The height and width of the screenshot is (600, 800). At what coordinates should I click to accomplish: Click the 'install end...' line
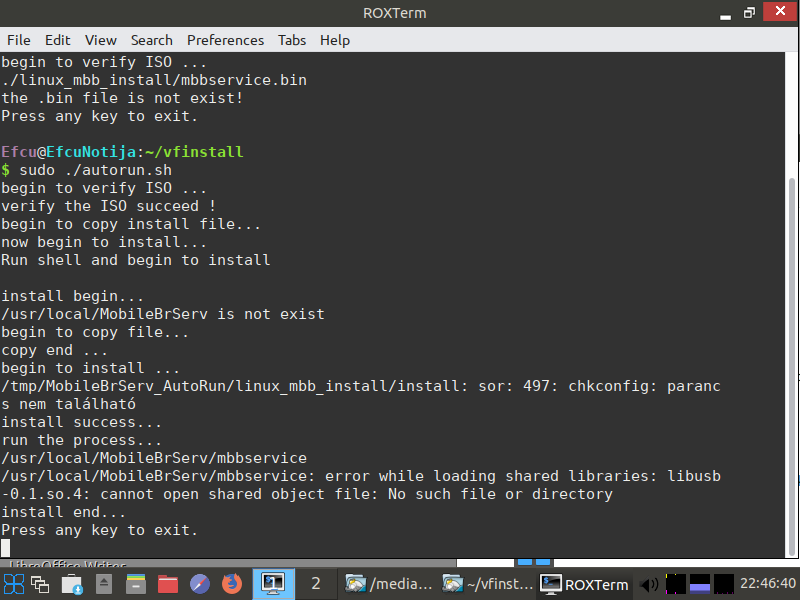63,512
